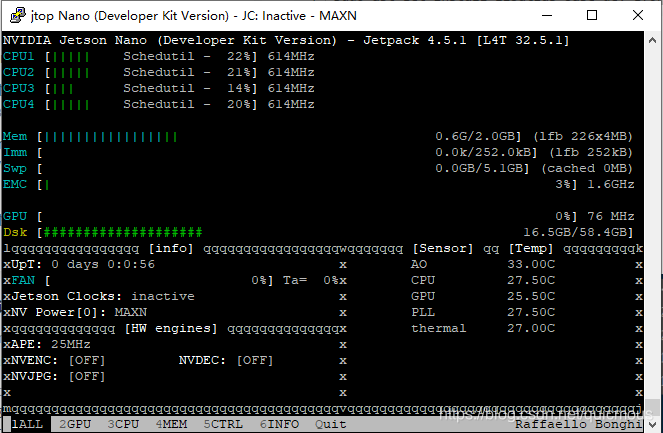Click the GPU 25.50C temperature

531,296
